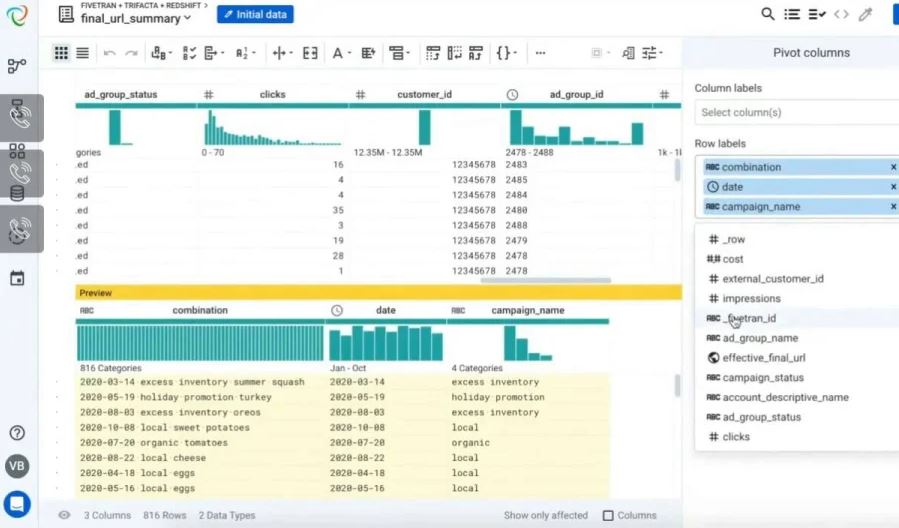The image size is (899, 528).
Task: Switch to column list view
Action: tap(83, 53)
